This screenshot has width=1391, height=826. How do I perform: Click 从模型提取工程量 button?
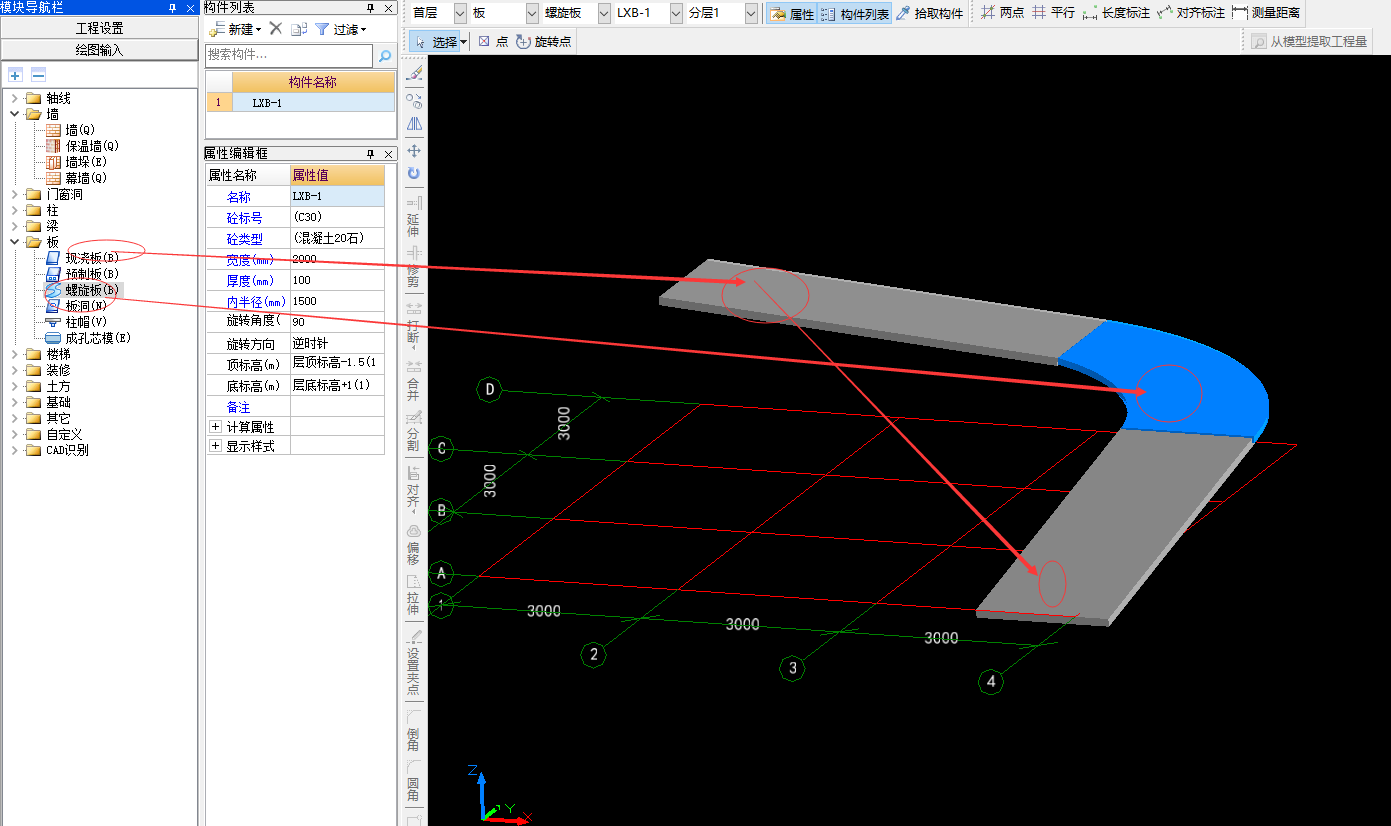[x=1308, y=42]
